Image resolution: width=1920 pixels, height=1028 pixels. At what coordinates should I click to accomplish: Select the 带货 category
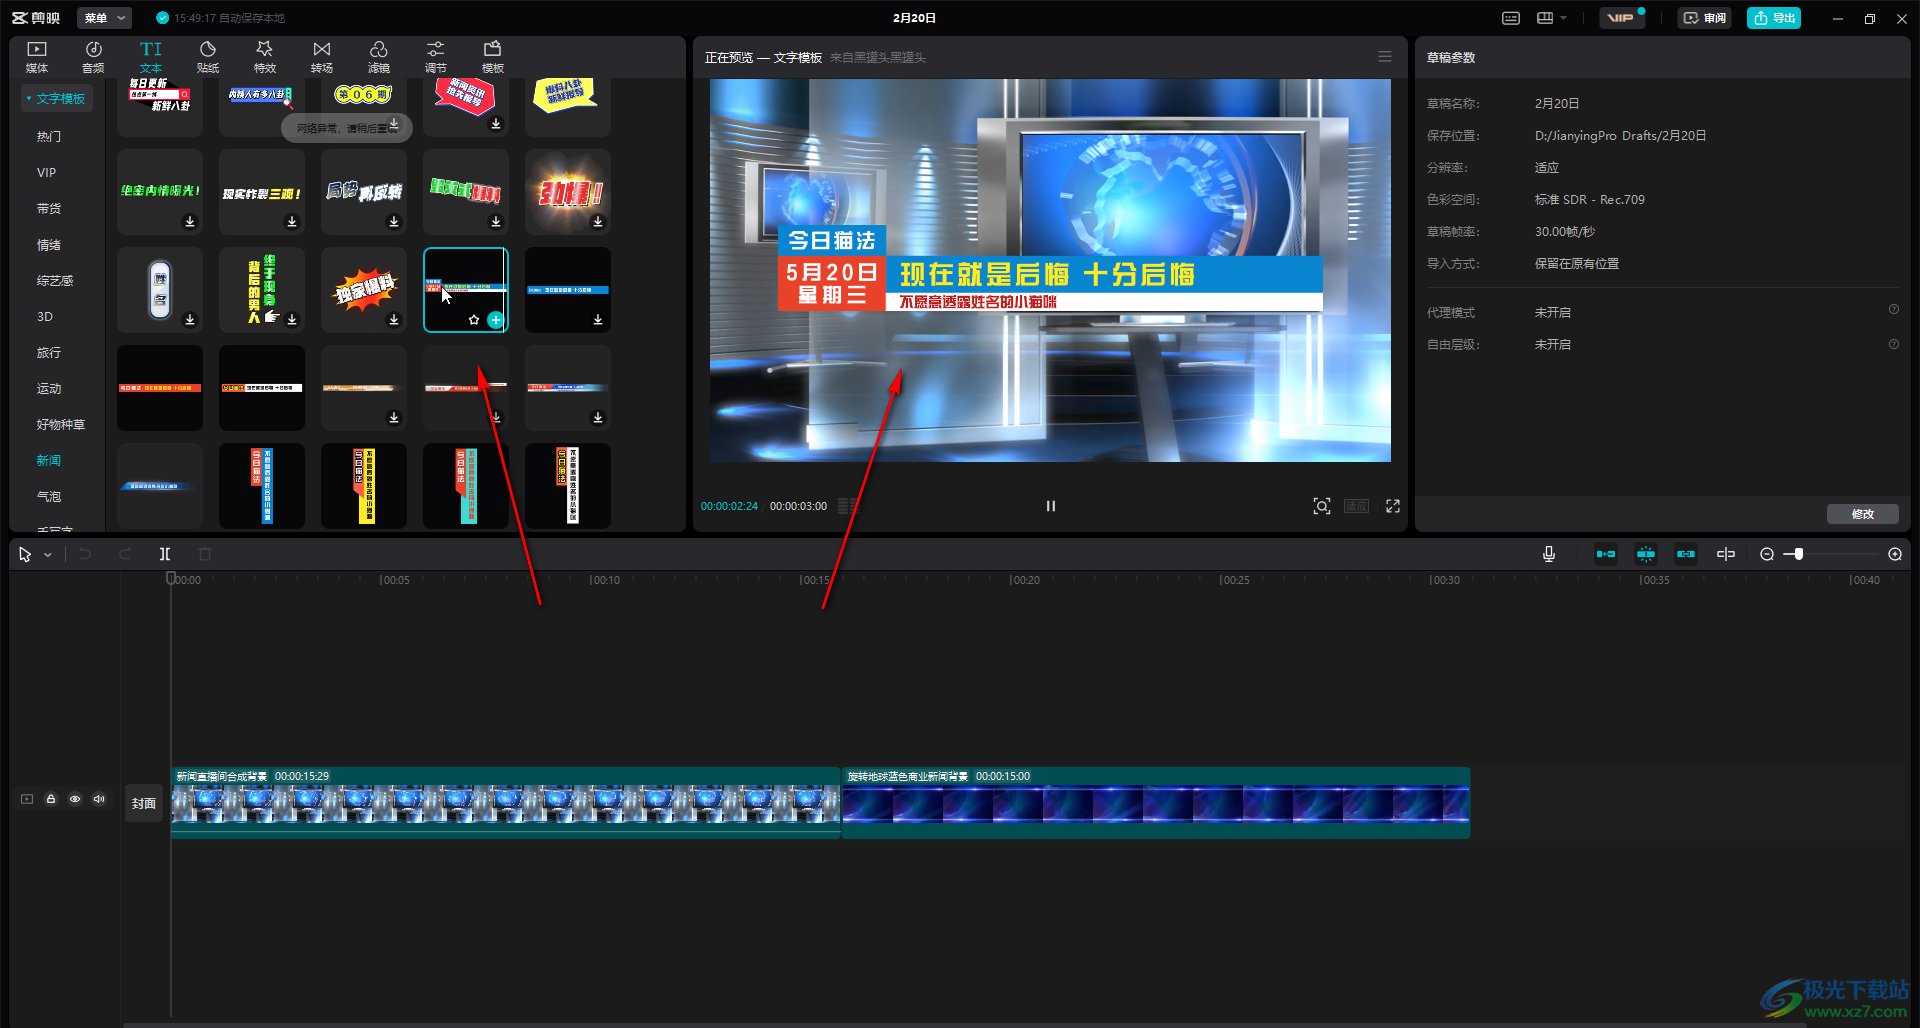(49, 208)
